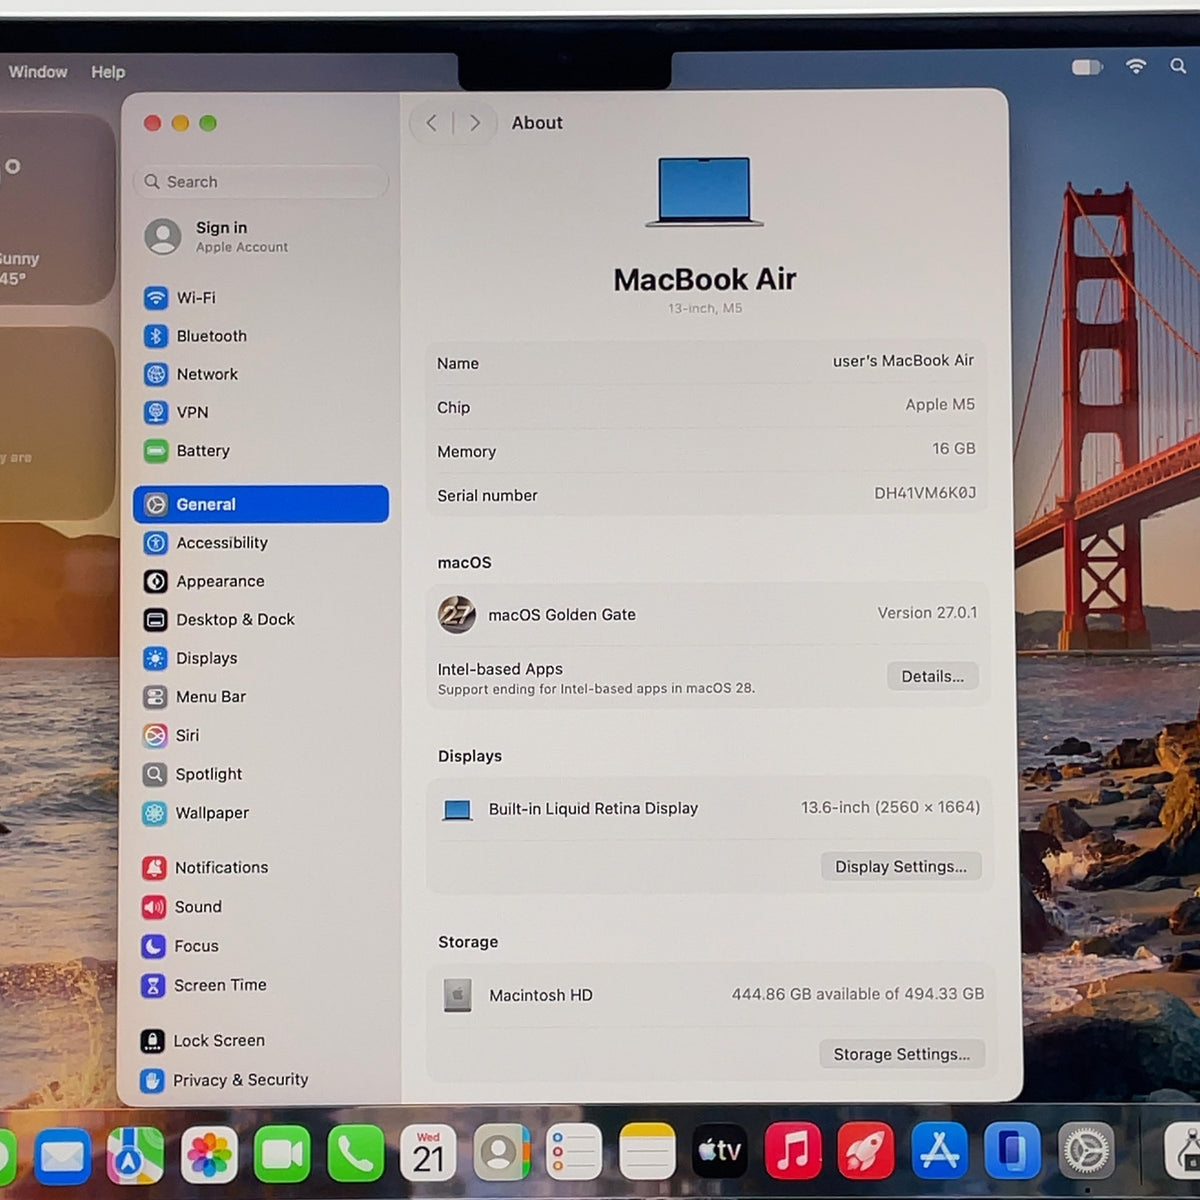Open Bluetooth settings in the sidebar
The height and width of the screenshot is (1200, 1200).
click(x=260, y=336)
